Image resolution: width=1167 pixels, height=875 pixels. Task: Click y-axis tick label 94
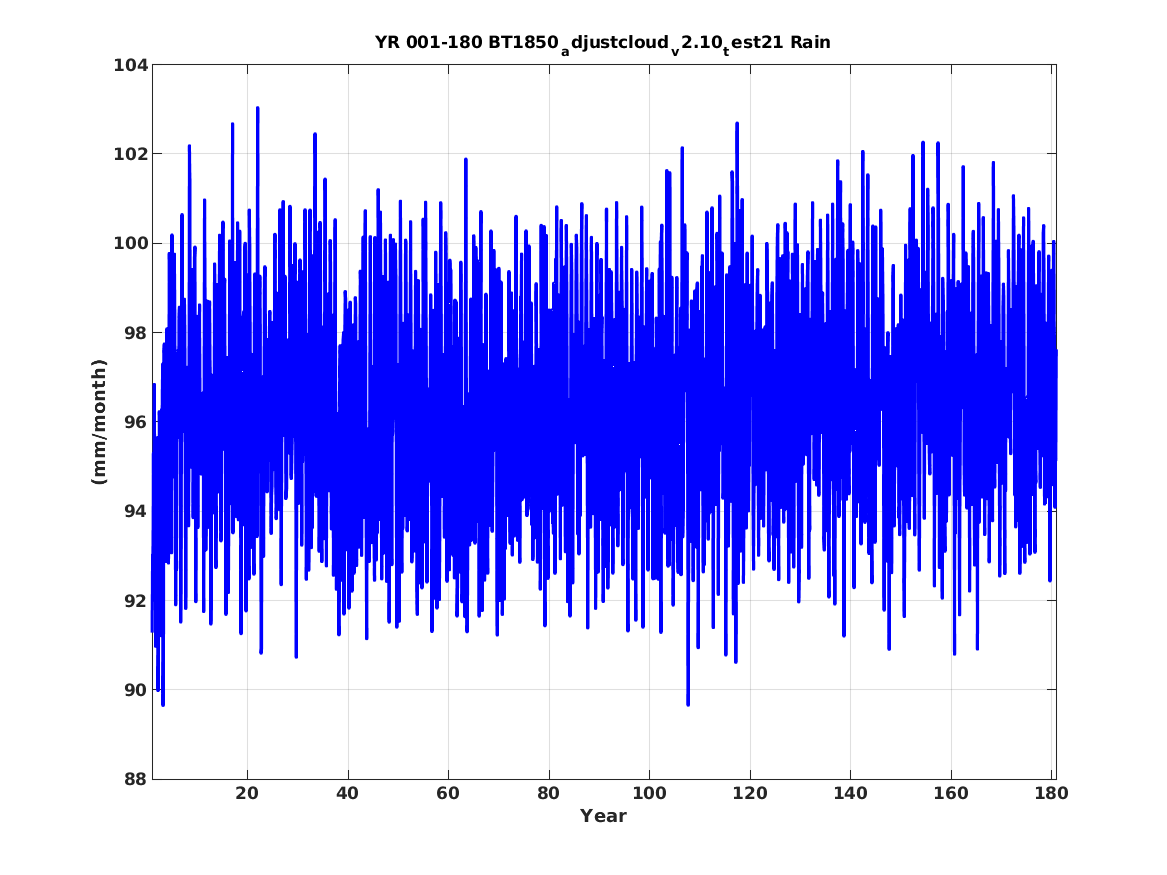(136, 511)
